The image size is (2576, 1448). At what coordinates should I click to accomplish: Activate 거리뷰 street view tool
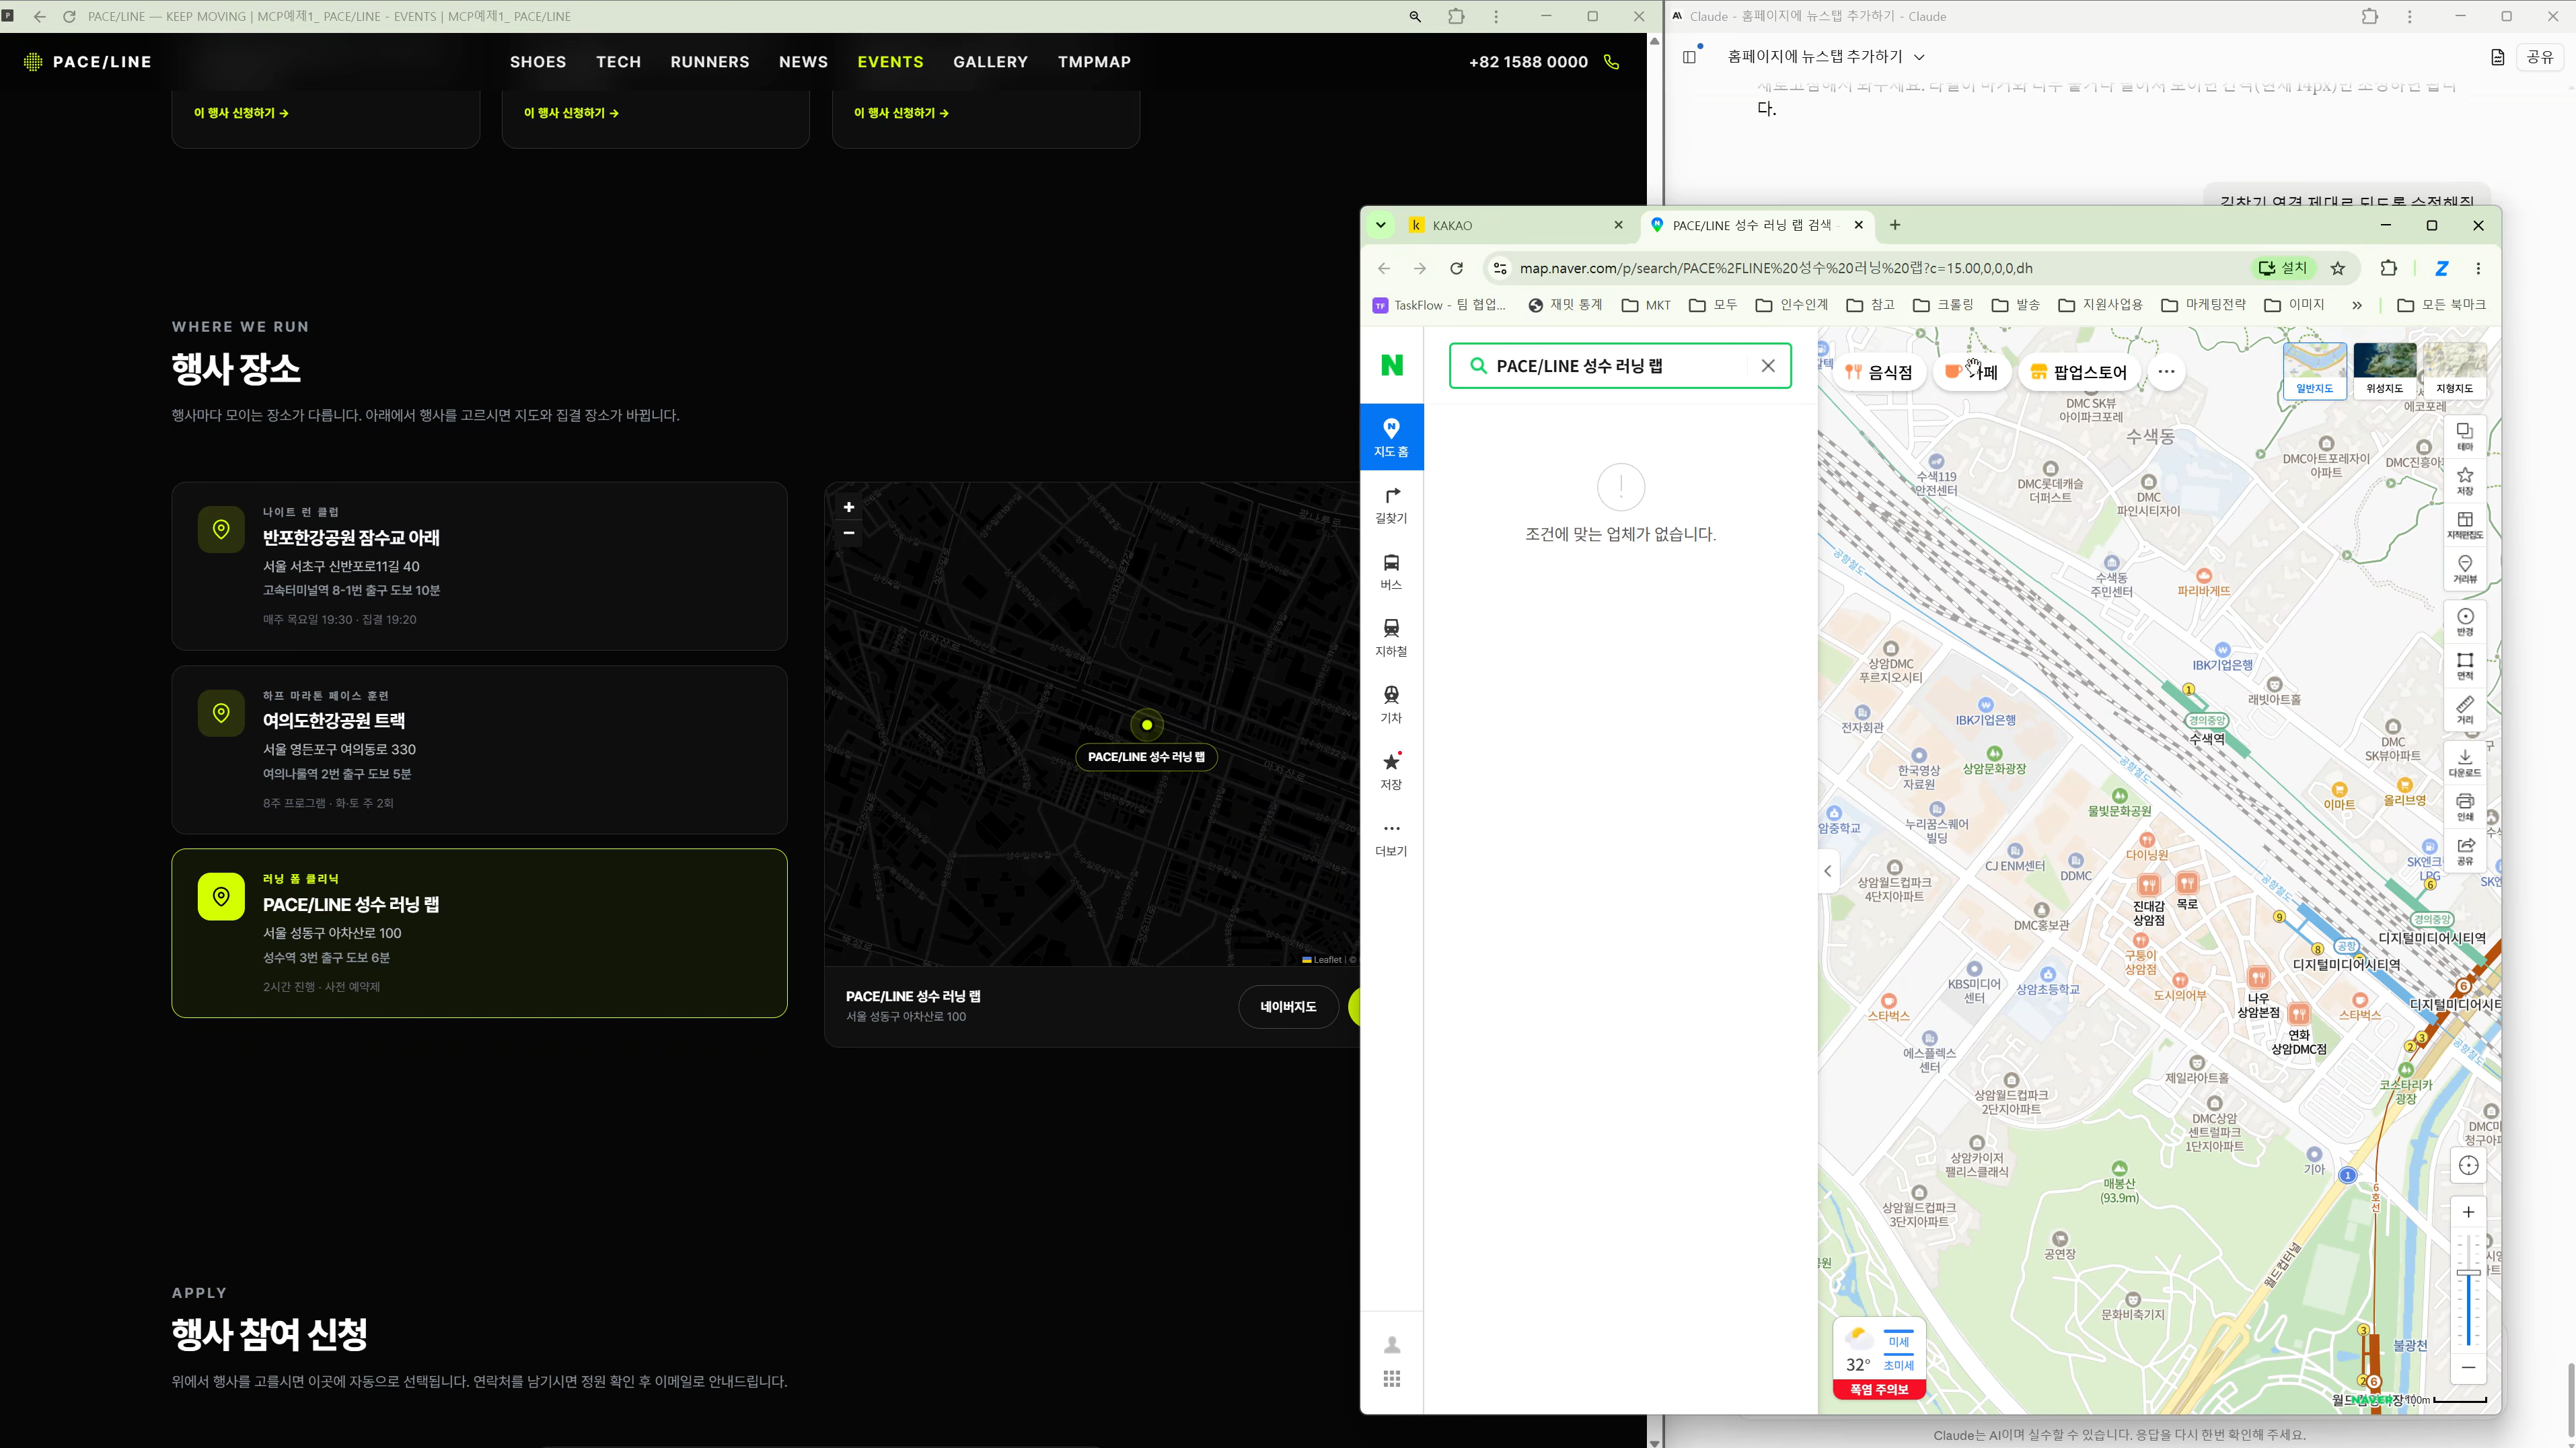click(2465, 569)
